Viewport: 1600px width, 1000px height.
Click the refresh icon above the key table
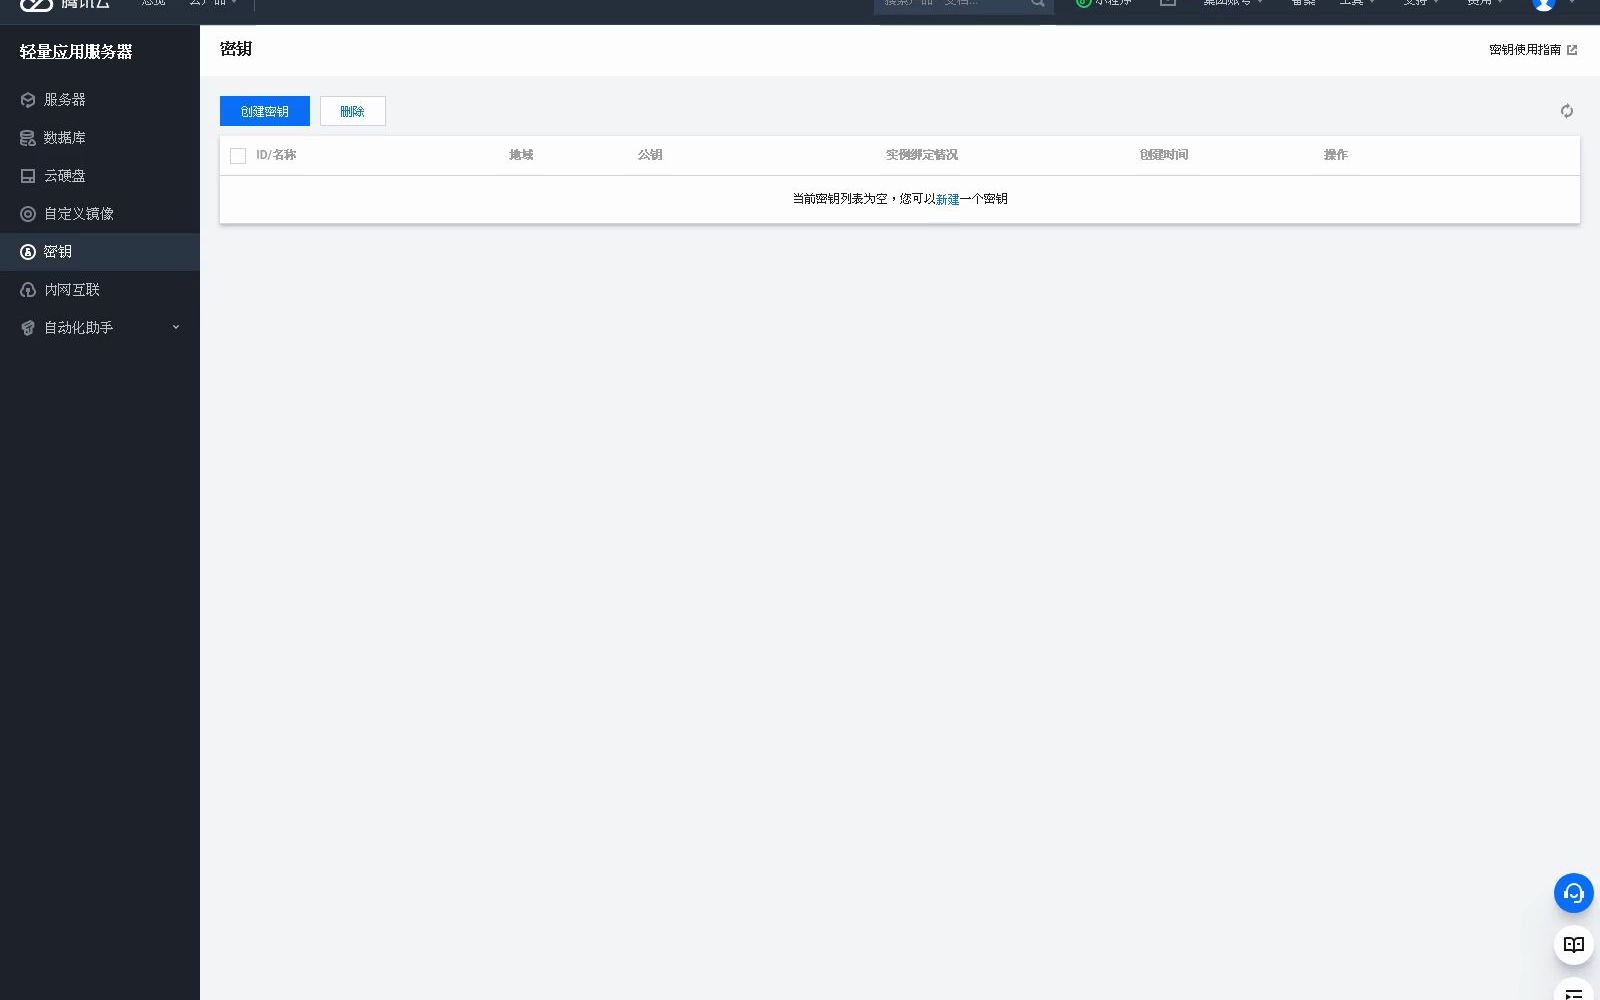[1567, 111]
